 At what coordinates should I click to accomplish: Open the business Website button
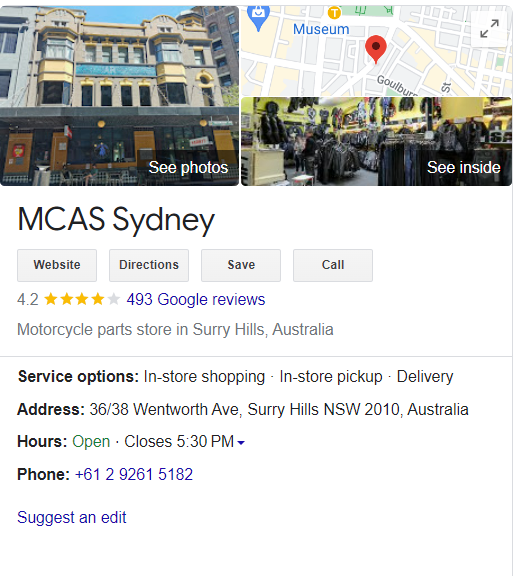[x=57, y=265]
